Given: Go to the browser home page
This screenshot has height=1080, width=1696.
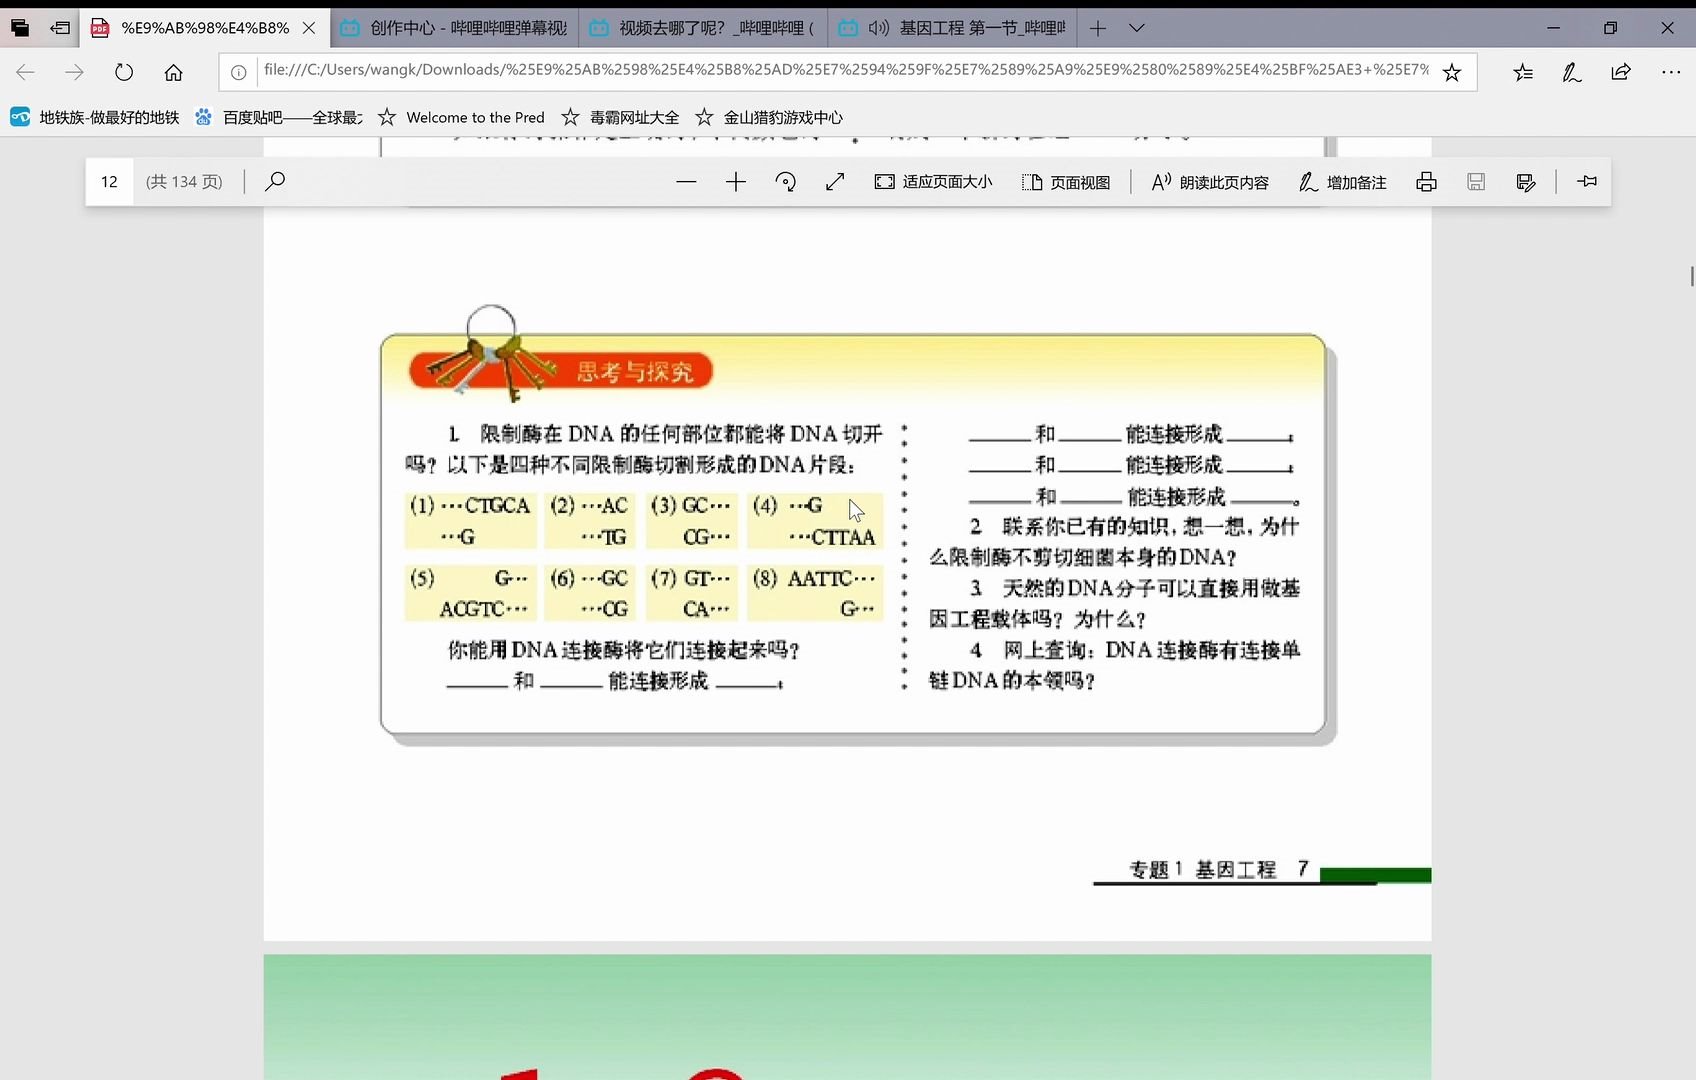Looking at the screenshot, I should [174, 72].
